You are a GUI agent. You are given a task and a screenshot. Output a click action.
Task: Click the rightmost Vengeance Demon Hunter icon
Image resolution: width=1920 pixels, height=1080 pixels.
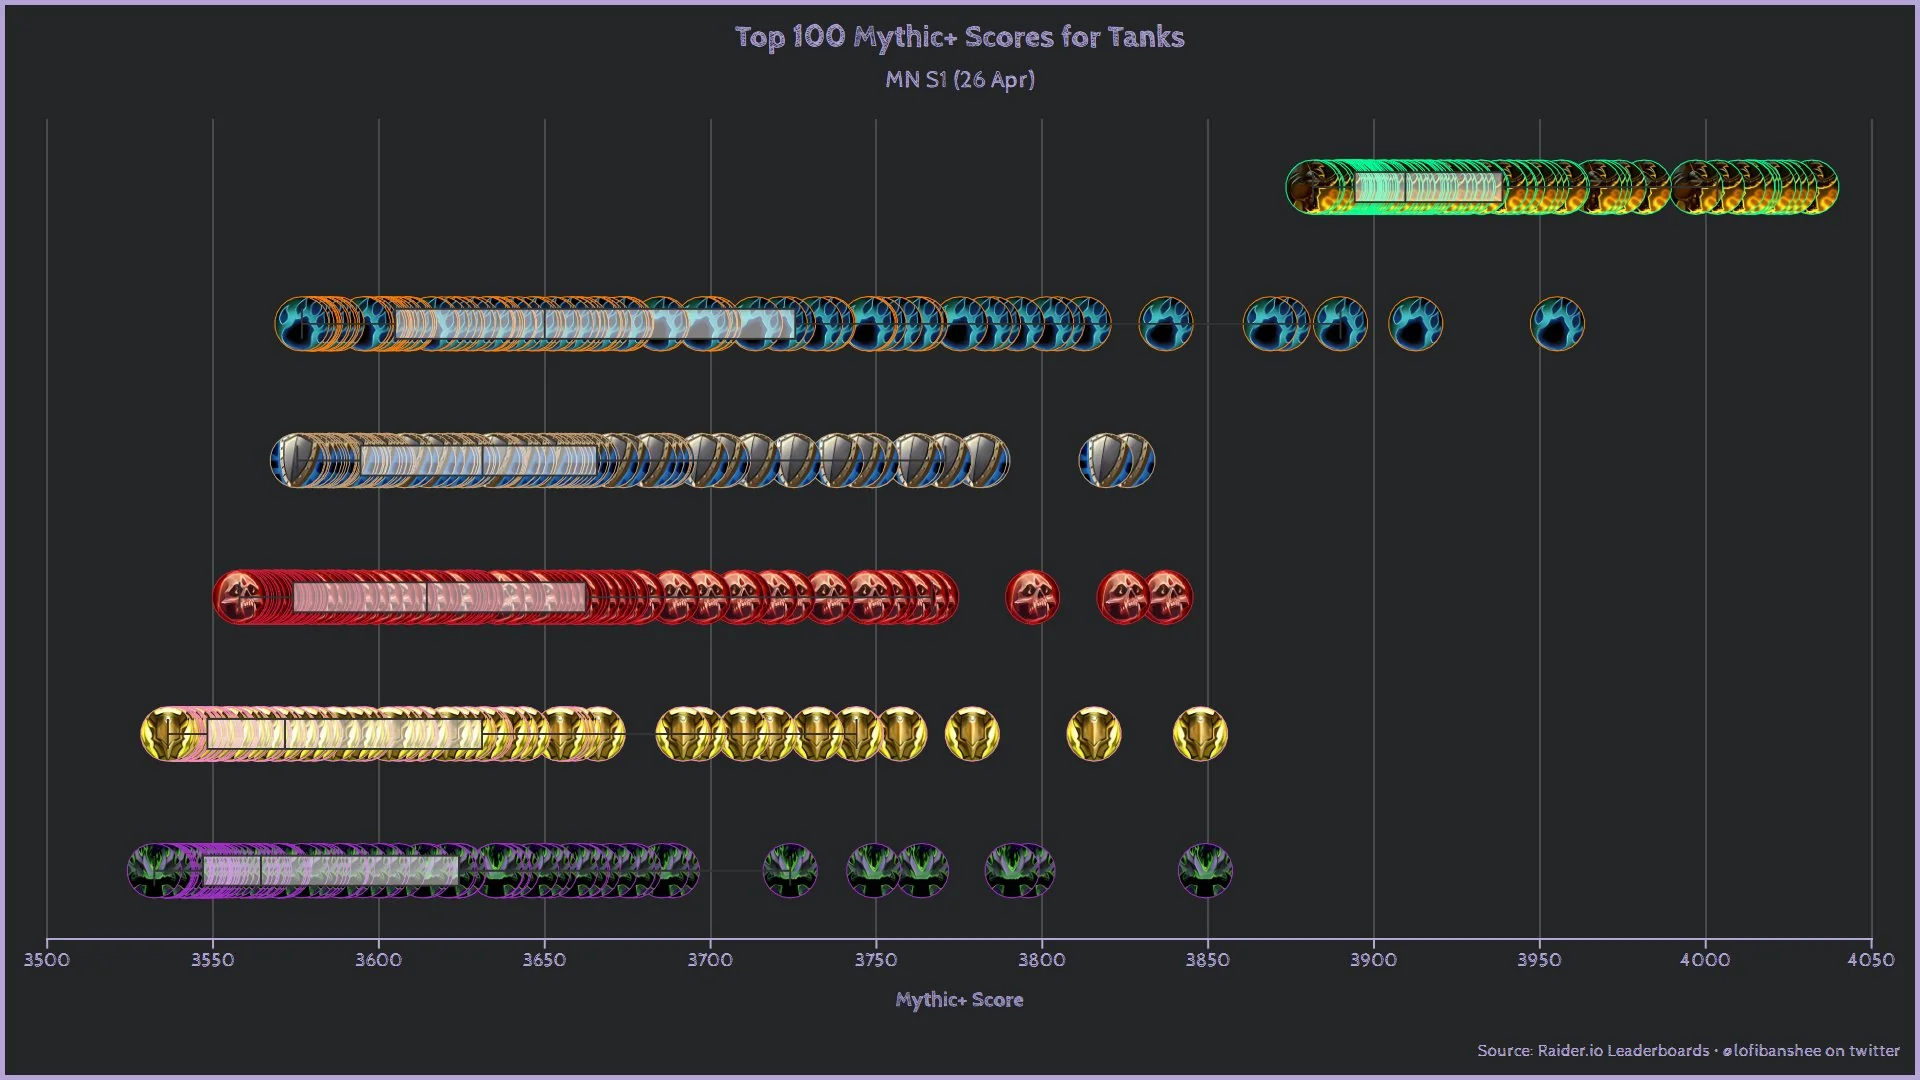click(x=1205, y=871)
